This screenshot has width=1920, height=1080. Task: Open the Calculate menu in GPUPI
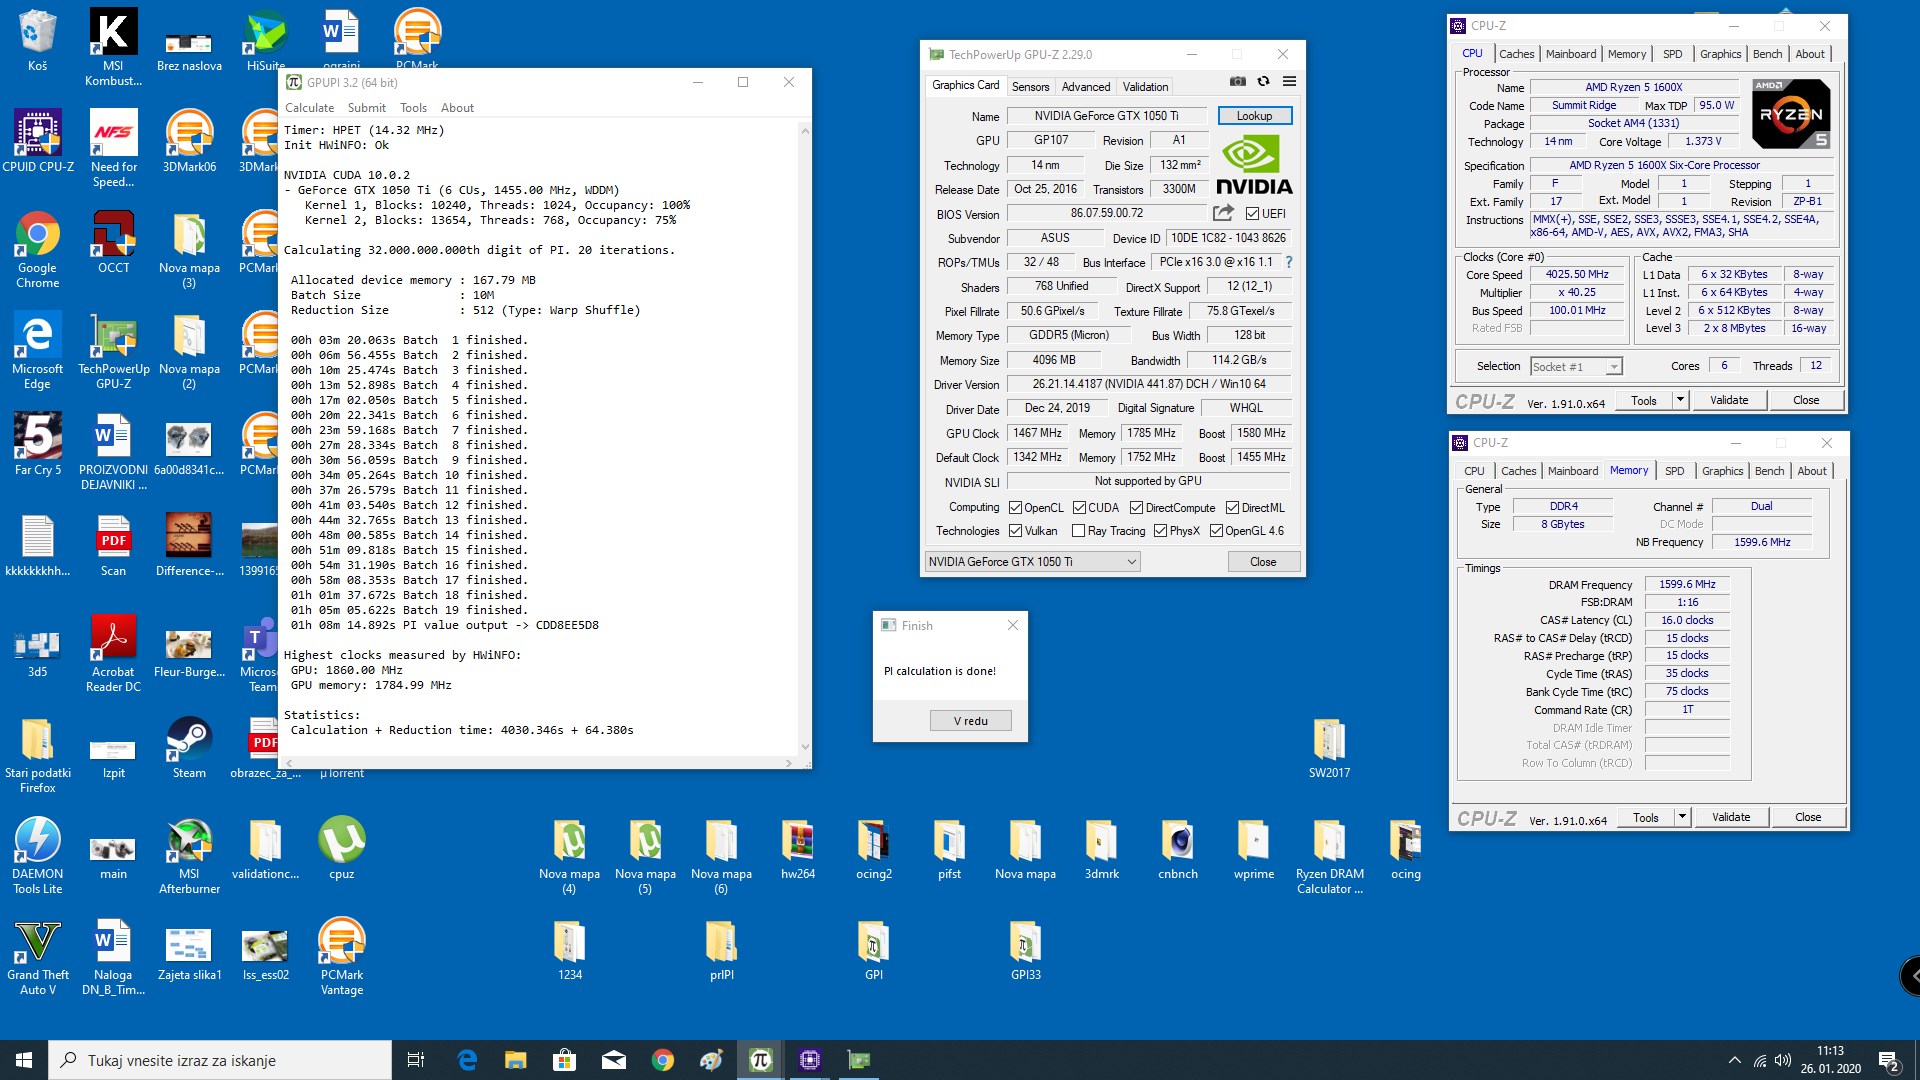tap(309, 108)
